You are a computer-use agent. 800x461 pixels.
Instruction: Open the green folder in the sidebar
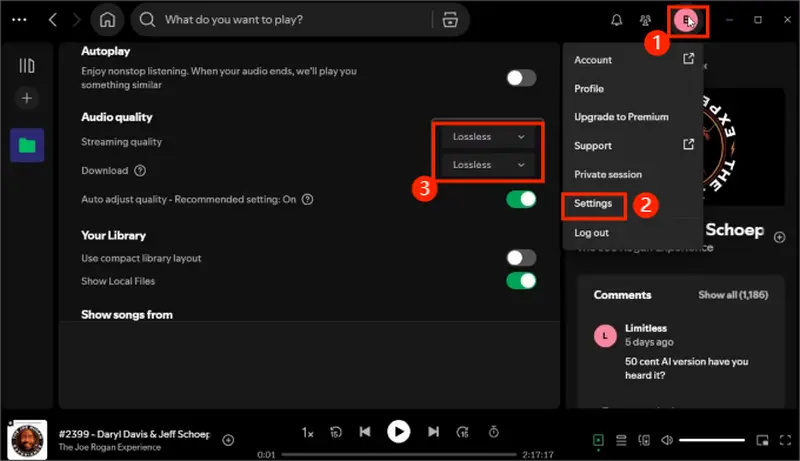pos(27,145)
